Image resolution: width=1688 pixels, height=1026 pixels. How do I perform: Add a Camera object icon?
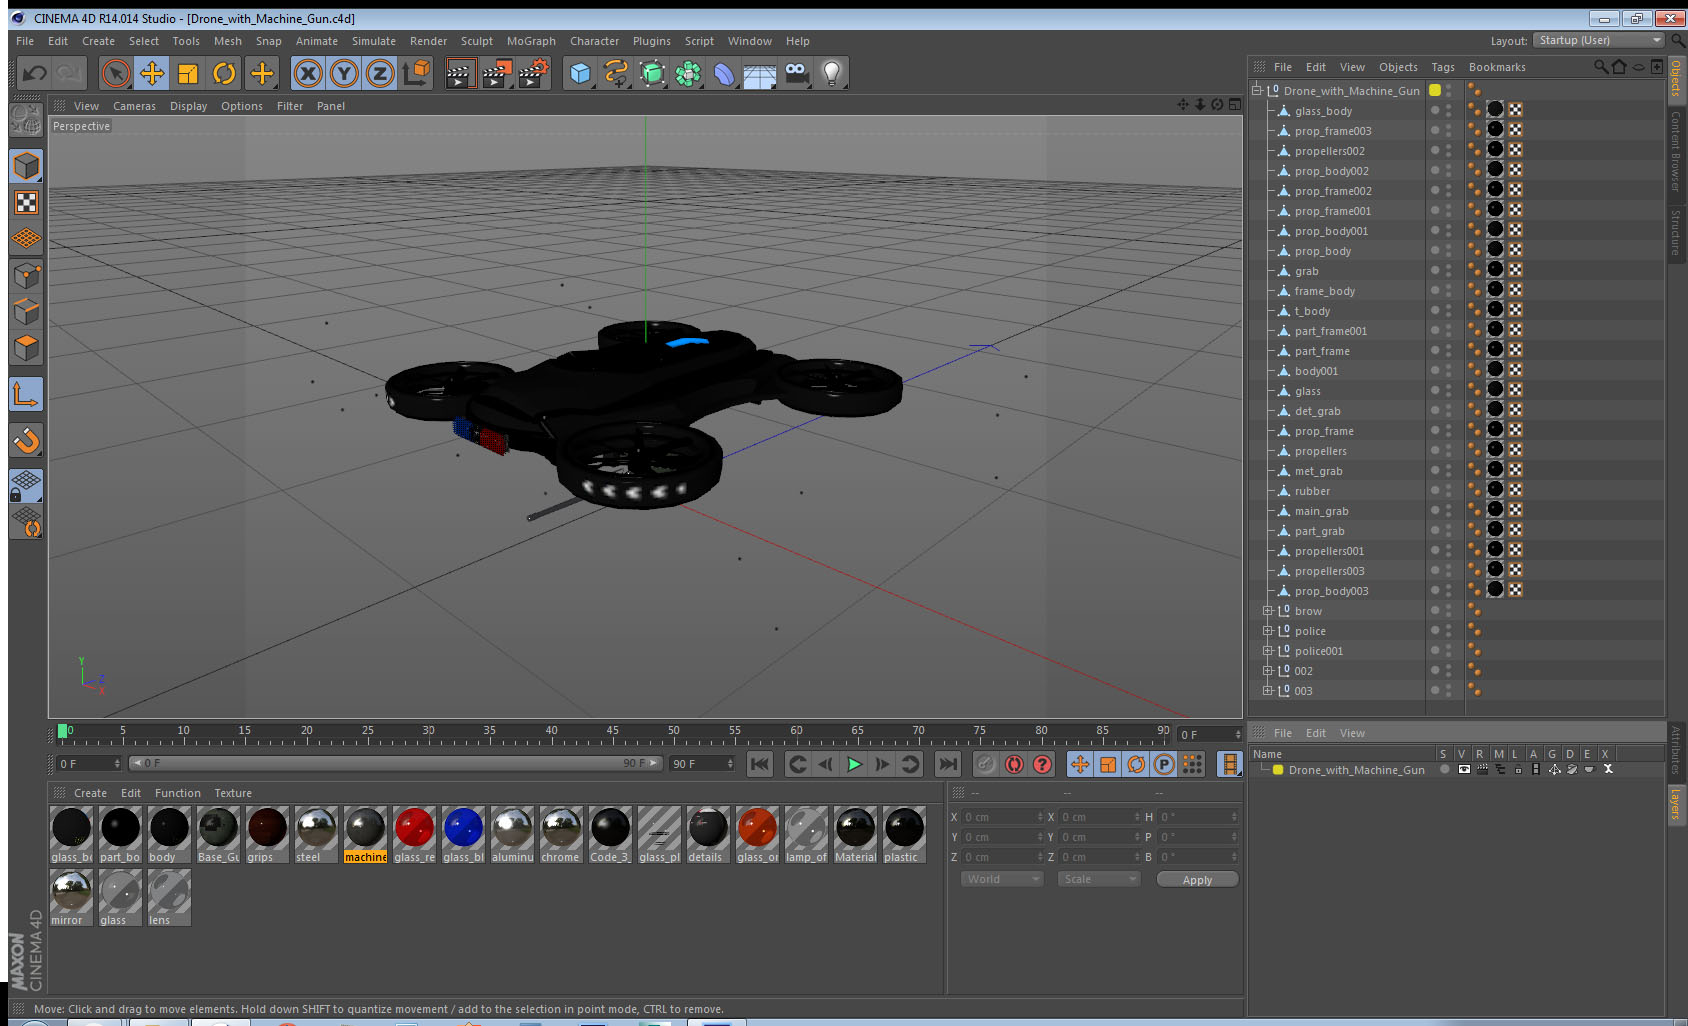[796, 73]
